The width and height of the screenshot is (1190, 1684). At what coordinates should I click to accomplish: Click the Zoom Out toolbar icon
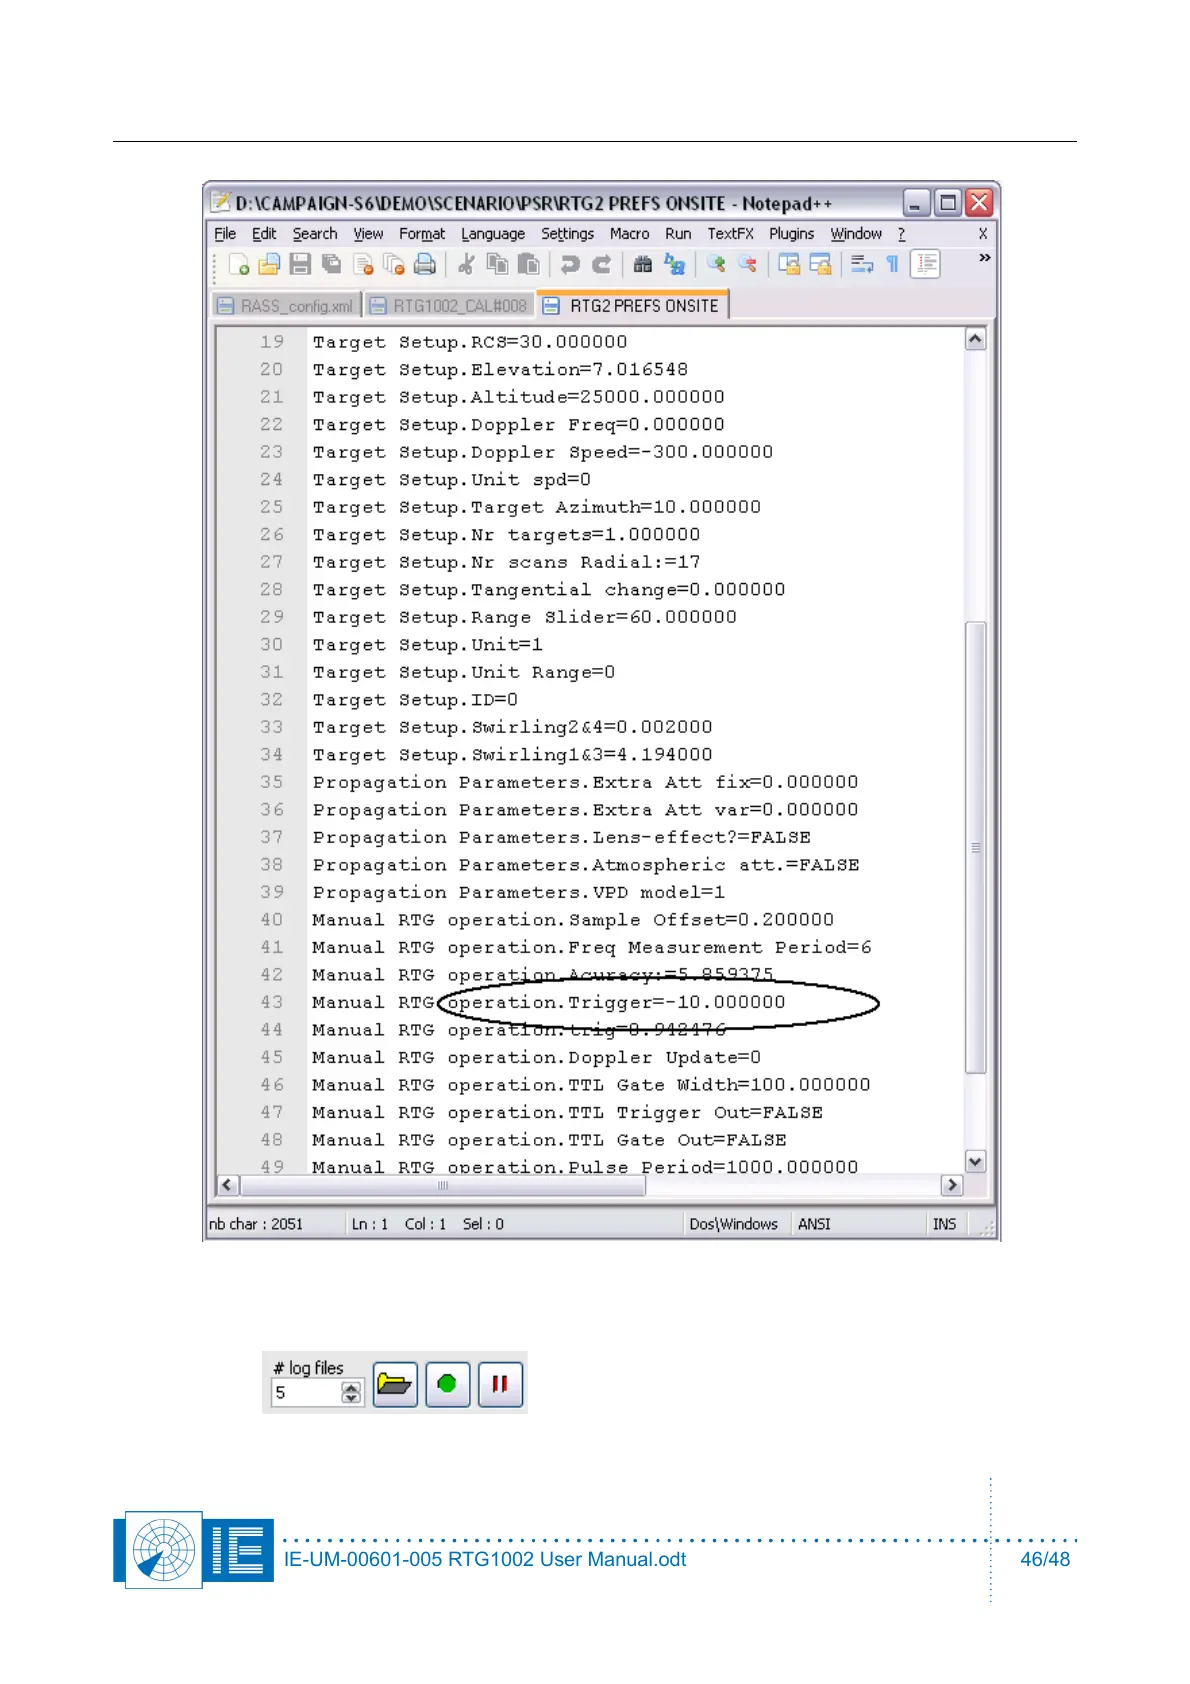point(747,264)
